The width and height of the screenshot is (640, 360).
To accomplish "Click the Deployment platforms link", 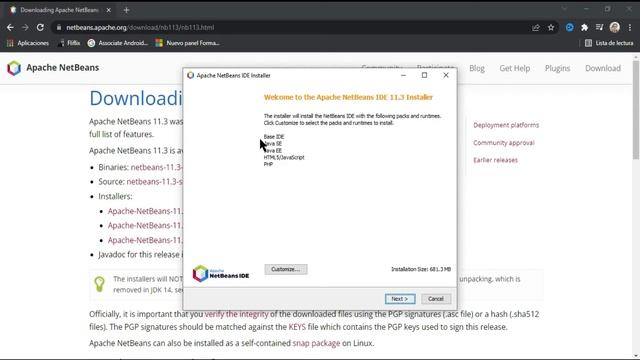I will click(x=506, y=125).
